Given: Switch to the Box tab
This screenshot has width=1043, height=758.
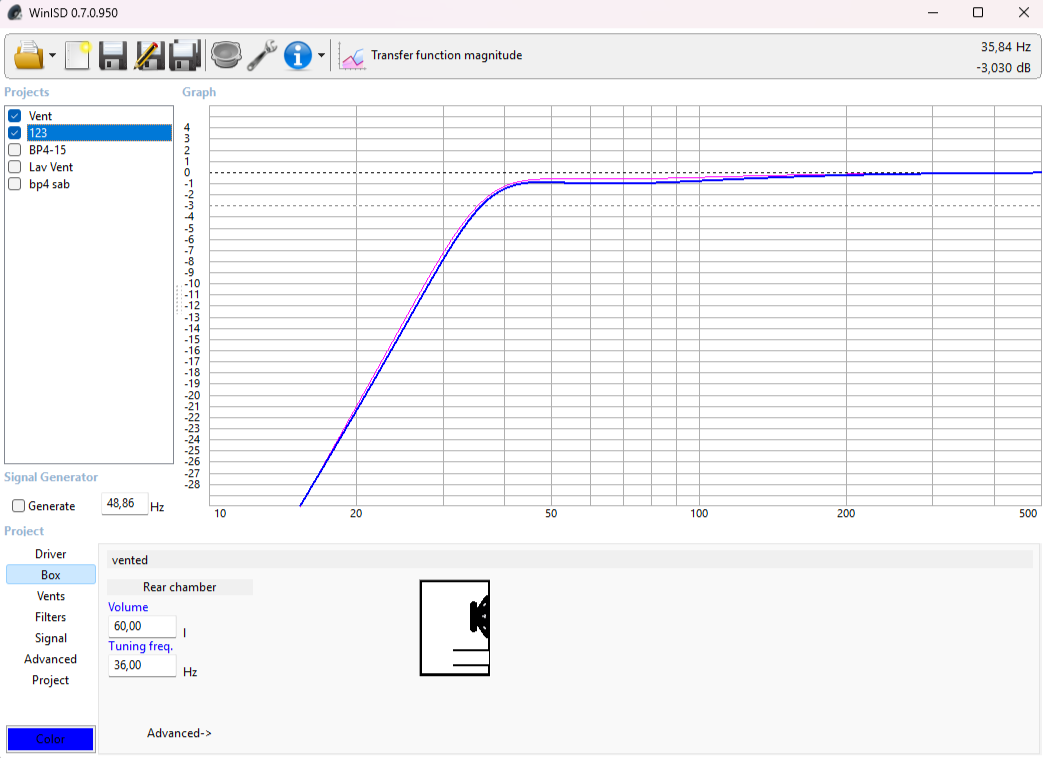Looking at the screenshot, I should pyautogui.click(x=51, y=575).
